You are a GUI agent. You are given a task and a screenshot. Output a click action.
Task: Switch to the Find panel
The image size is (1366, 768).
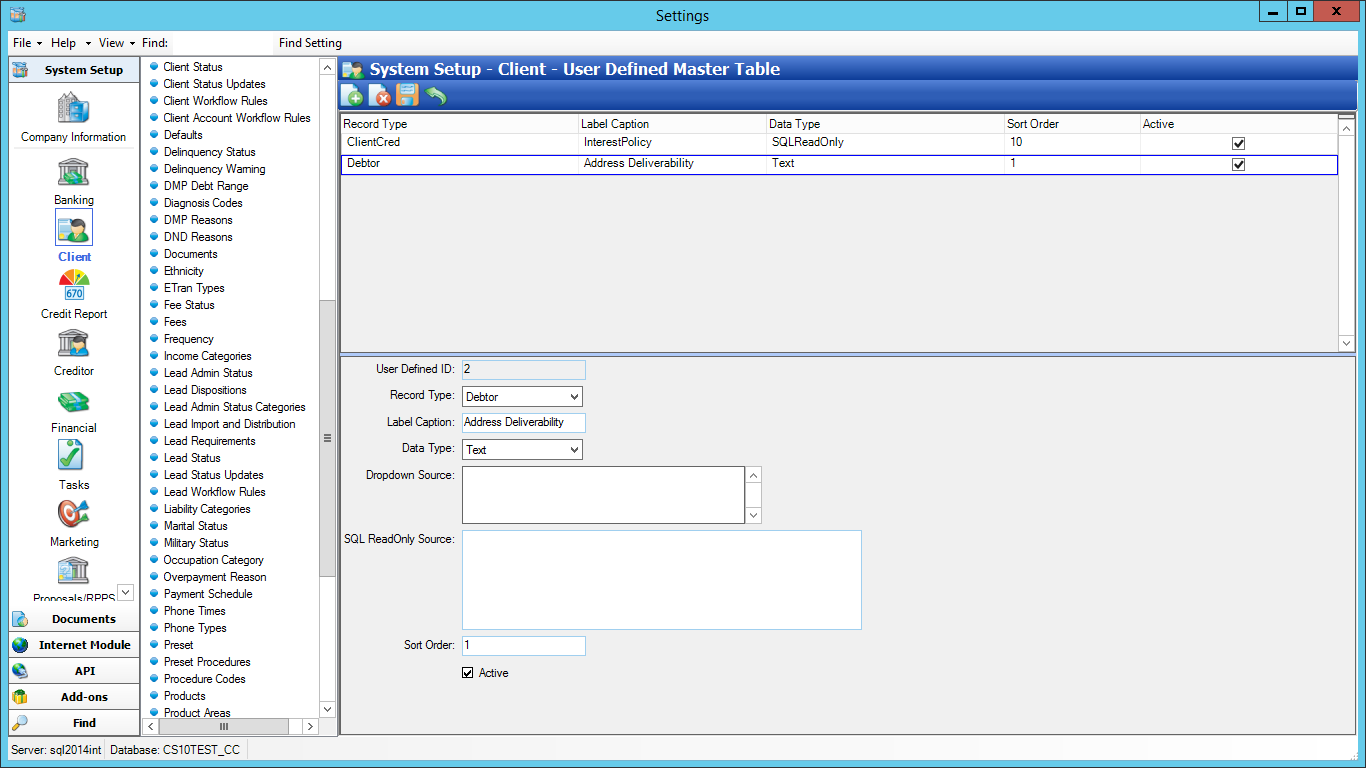[x=74, y=723]
